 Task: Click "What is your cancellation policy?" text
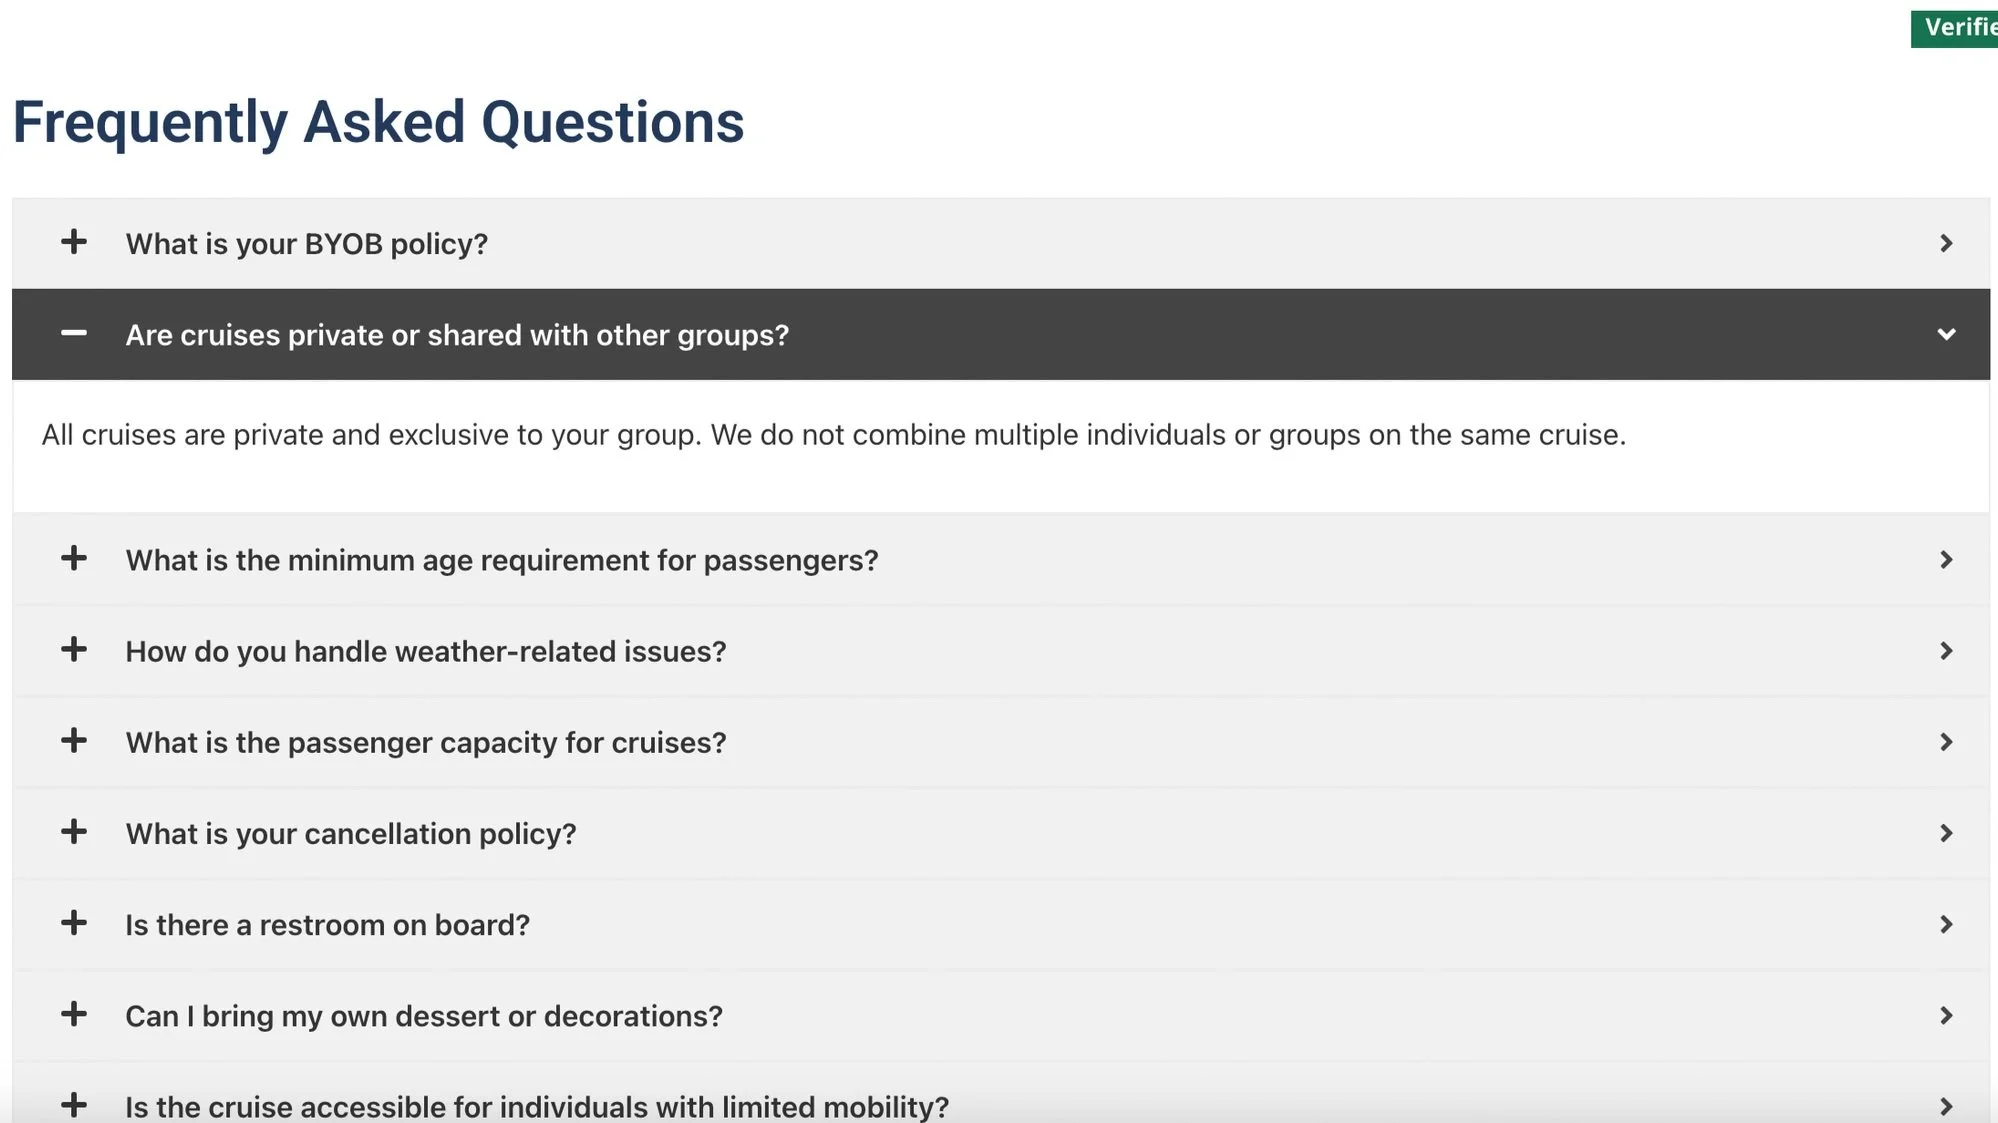pyautogui.click(x=350, y=834)
